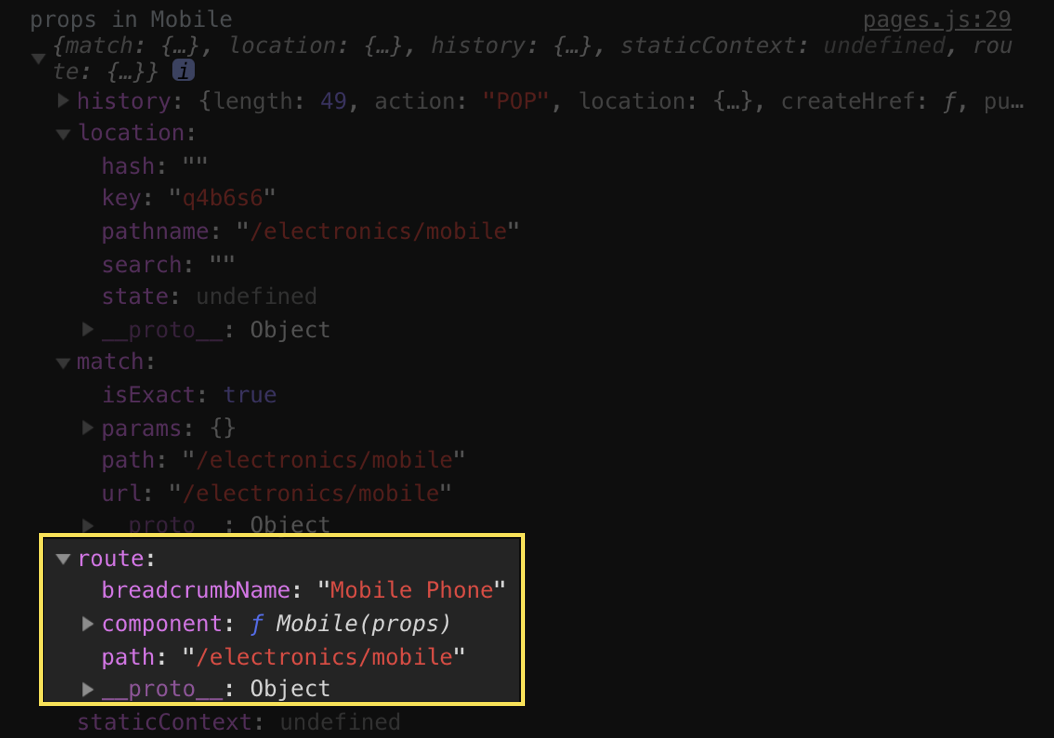Expand the component function Mobile(props)

tap(87, 623)
